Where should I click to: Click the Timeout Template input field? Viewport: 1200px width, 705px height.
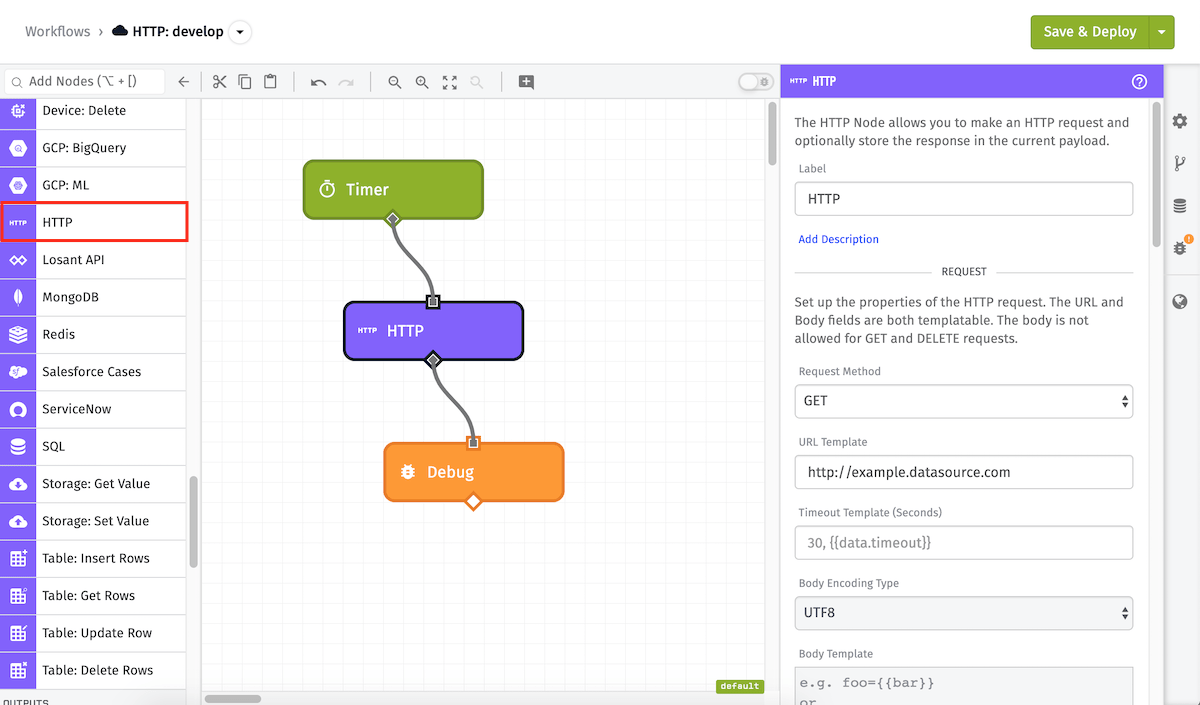pos(964,543)
